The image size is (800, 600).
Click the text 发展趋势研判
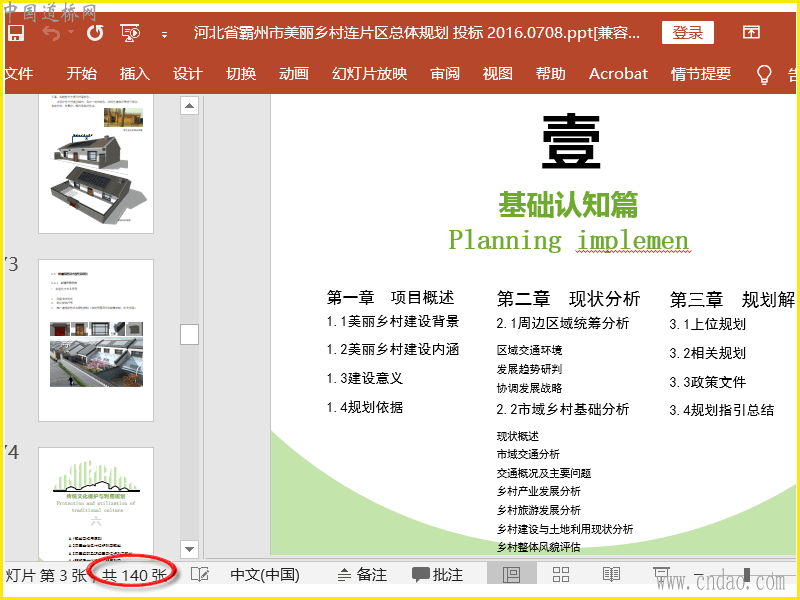(x=530, y=369)
